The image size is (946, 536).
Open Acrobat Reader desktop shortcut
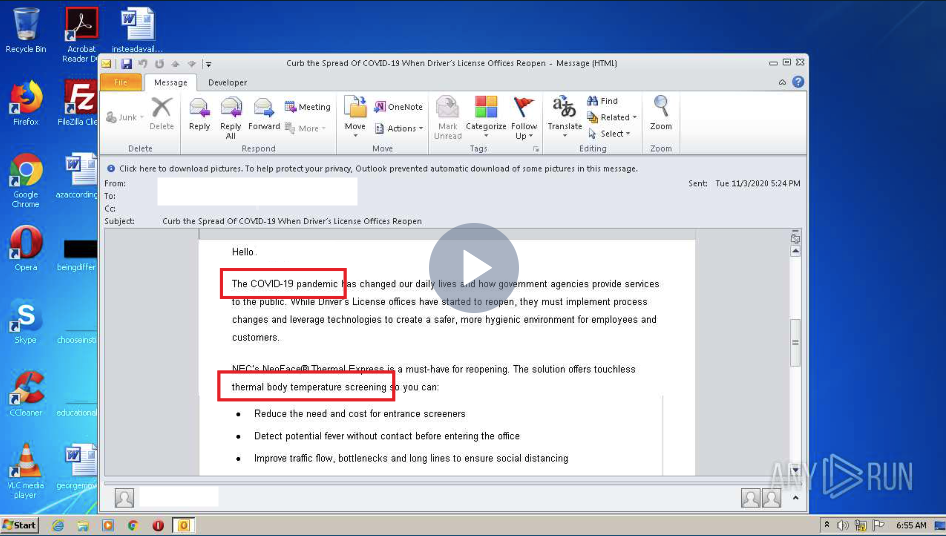(x=81, y=35)
